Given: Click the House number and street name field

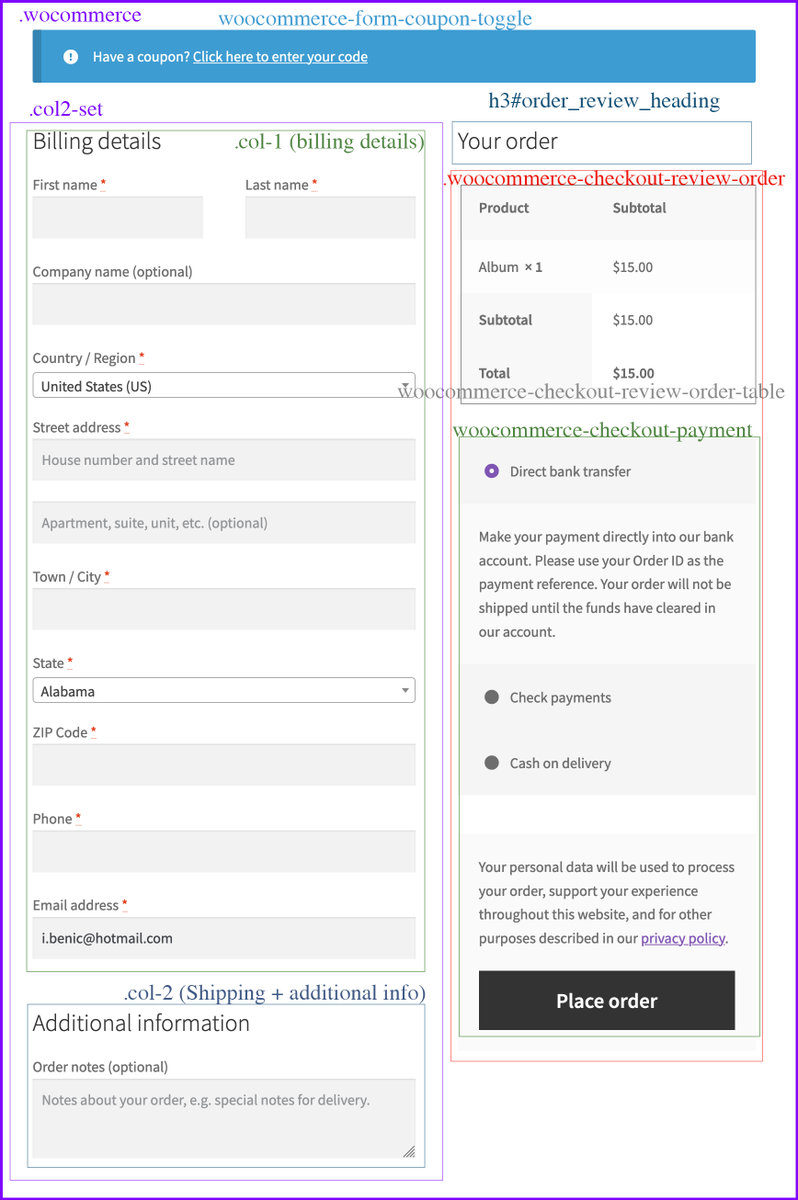Looking at the screenshot, I should [224, 460].
